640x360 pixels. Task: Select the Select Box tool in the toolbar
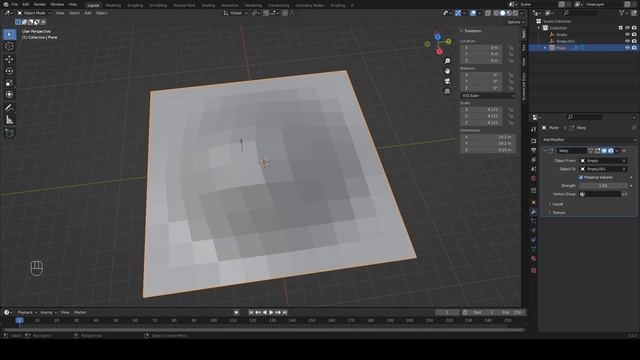click(9, 34)
